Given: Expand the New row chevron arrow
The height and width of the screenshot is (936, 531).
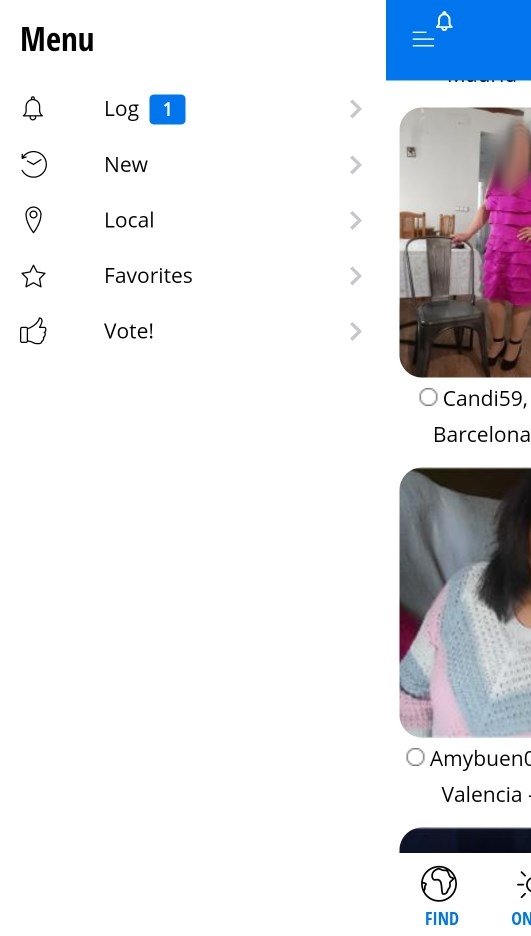Looking at the screenshot, I should pyautogui.click(x=356, y=165).
